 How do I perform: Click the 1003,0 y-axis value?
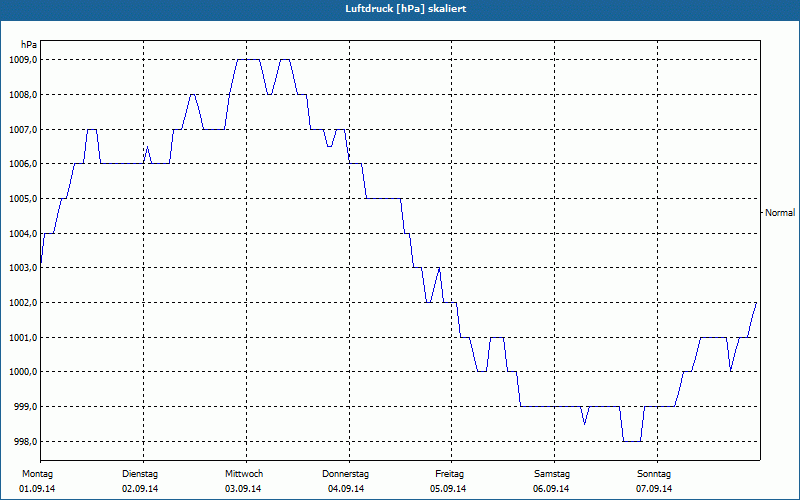pyautogui.click(x=23, y=268)
